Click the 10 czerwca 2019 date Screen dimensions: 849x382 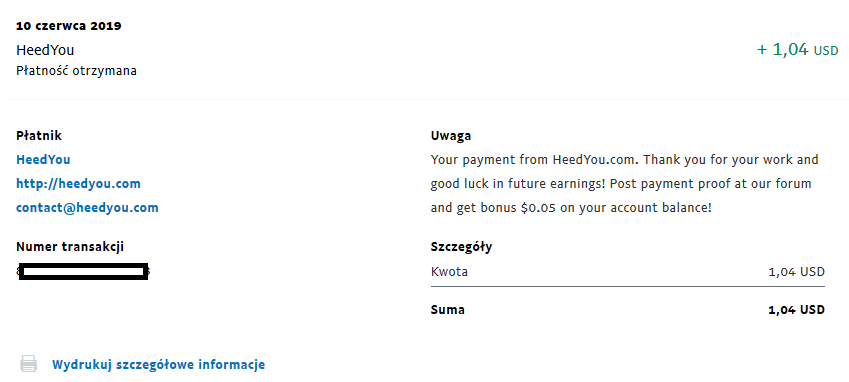pyautogui.click(x=69, y=26)
